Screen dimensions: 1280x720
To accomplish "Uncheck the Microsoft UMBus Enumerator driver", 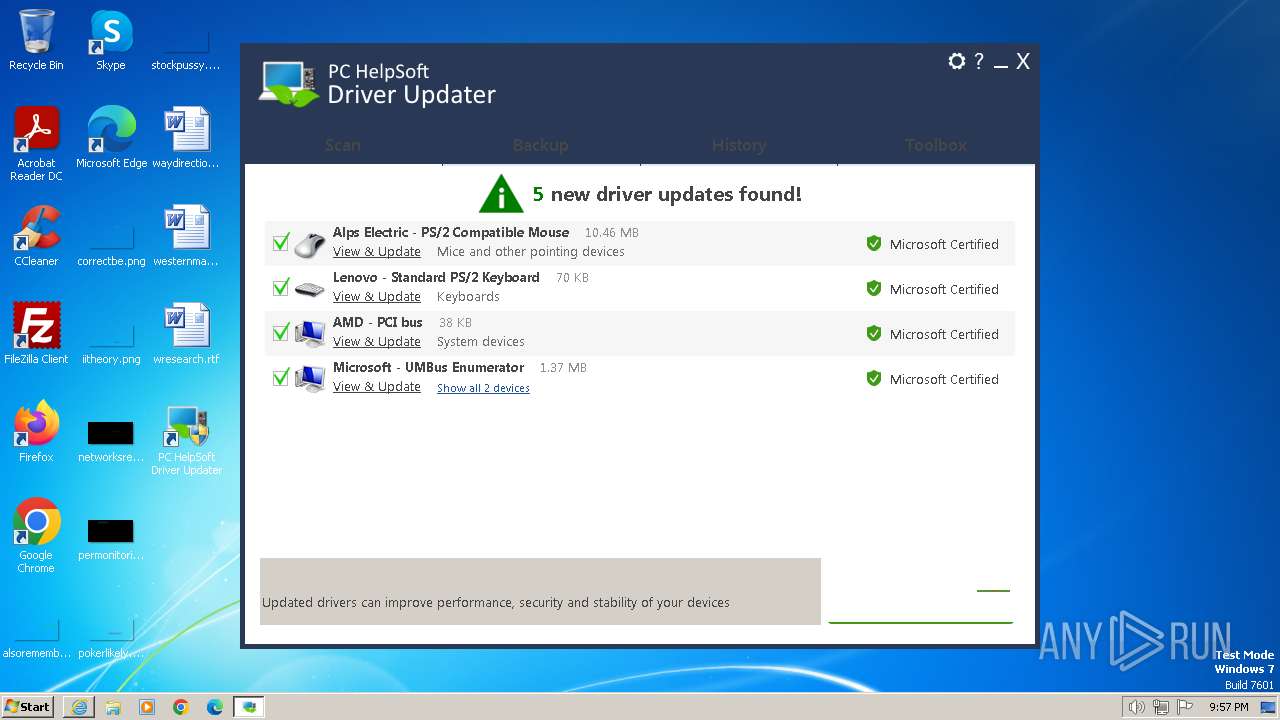I will [x=281, y=378].
